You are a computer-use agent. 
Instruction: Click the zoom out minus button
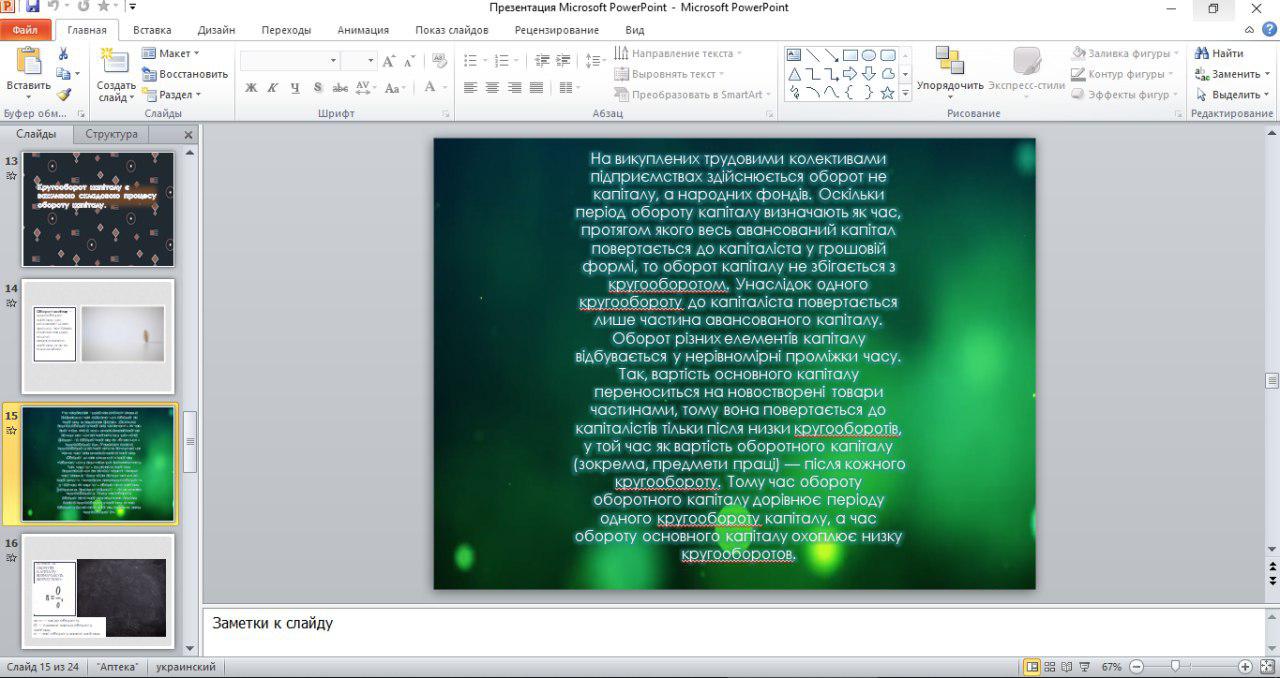[x=1139, y=667]
